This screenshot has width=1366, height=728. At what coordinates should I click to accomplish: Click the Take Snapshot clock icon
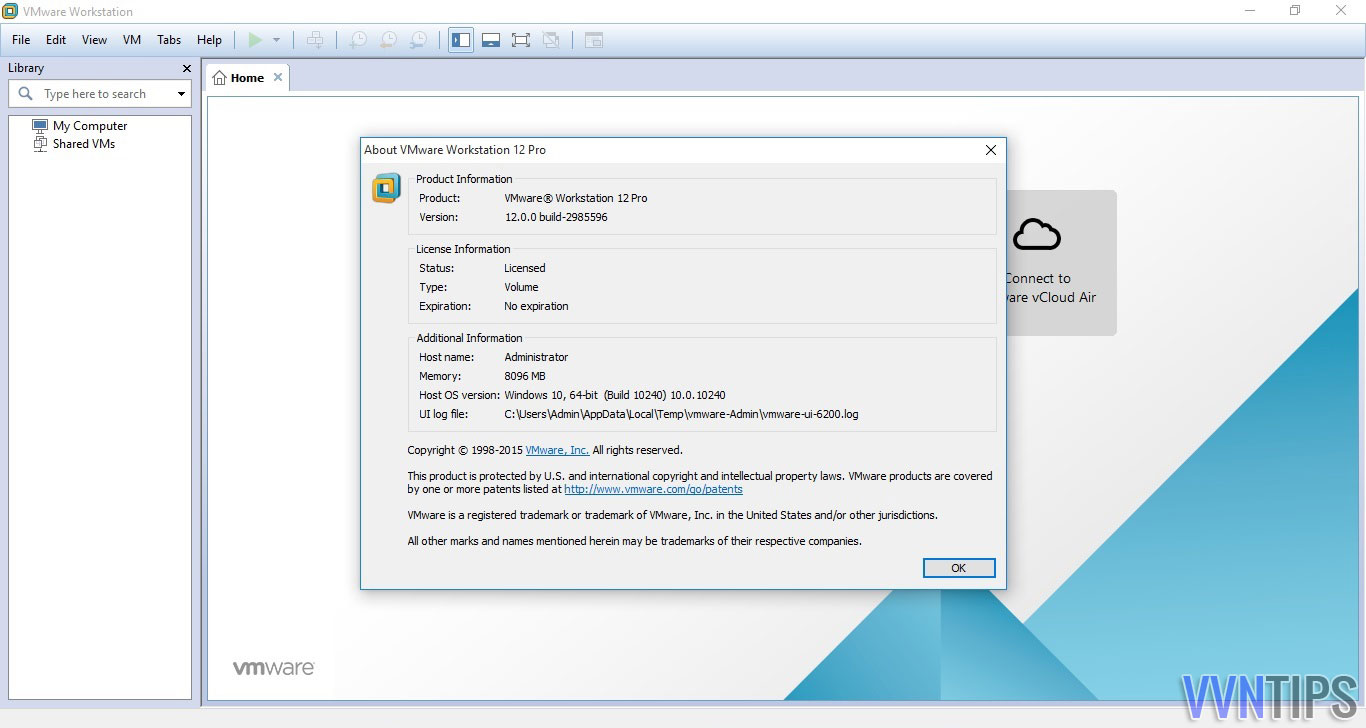(x=357, y=40)
